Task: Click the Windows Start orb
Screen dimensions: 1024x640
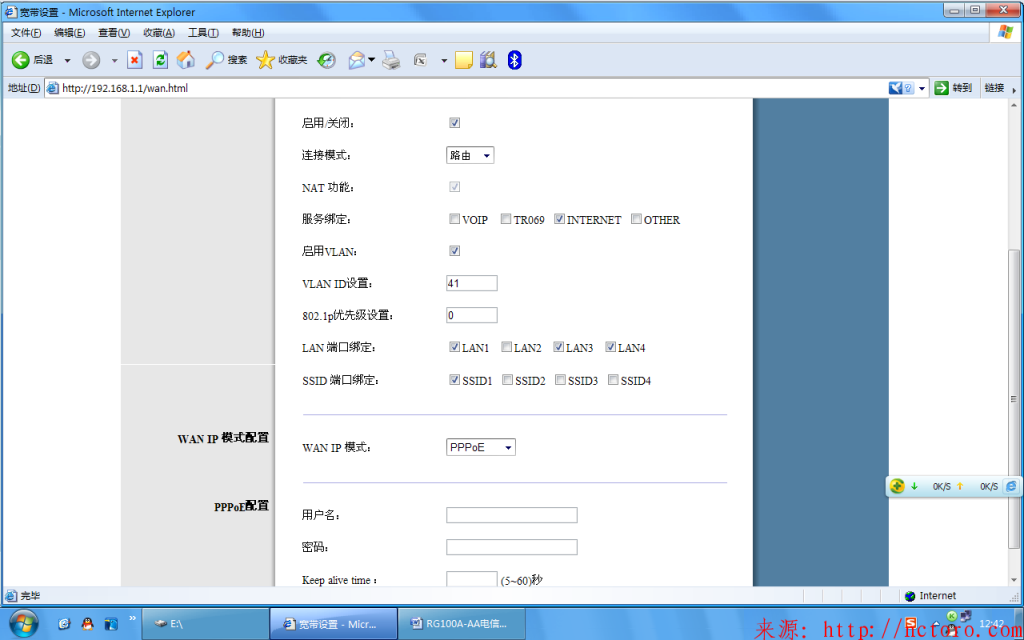Action: coord(23,624)
